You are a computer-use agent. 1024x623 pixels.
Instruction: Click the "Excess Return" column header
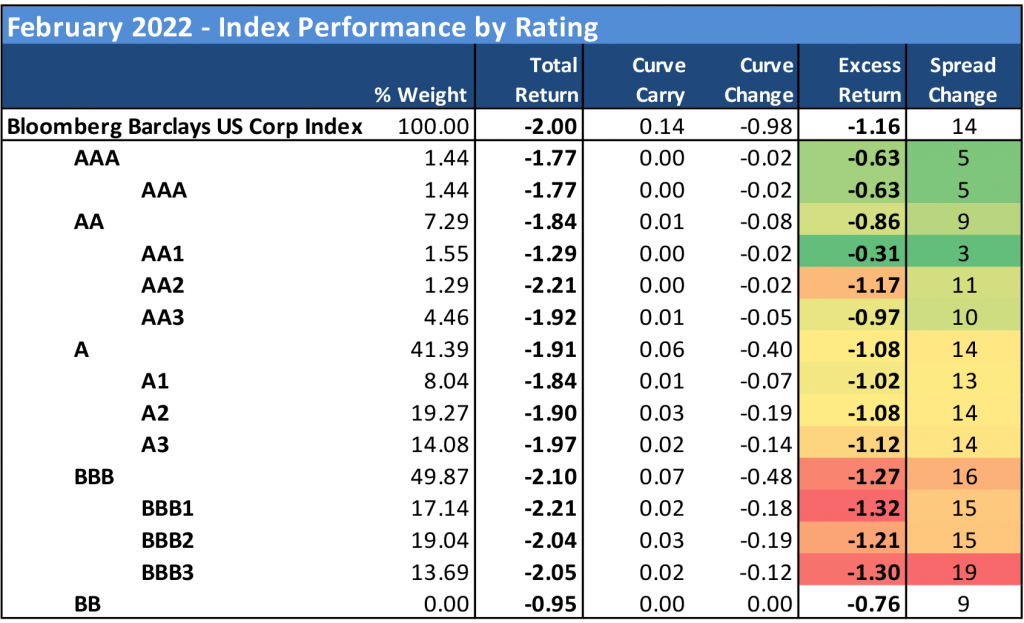click(x=869, y=80)
